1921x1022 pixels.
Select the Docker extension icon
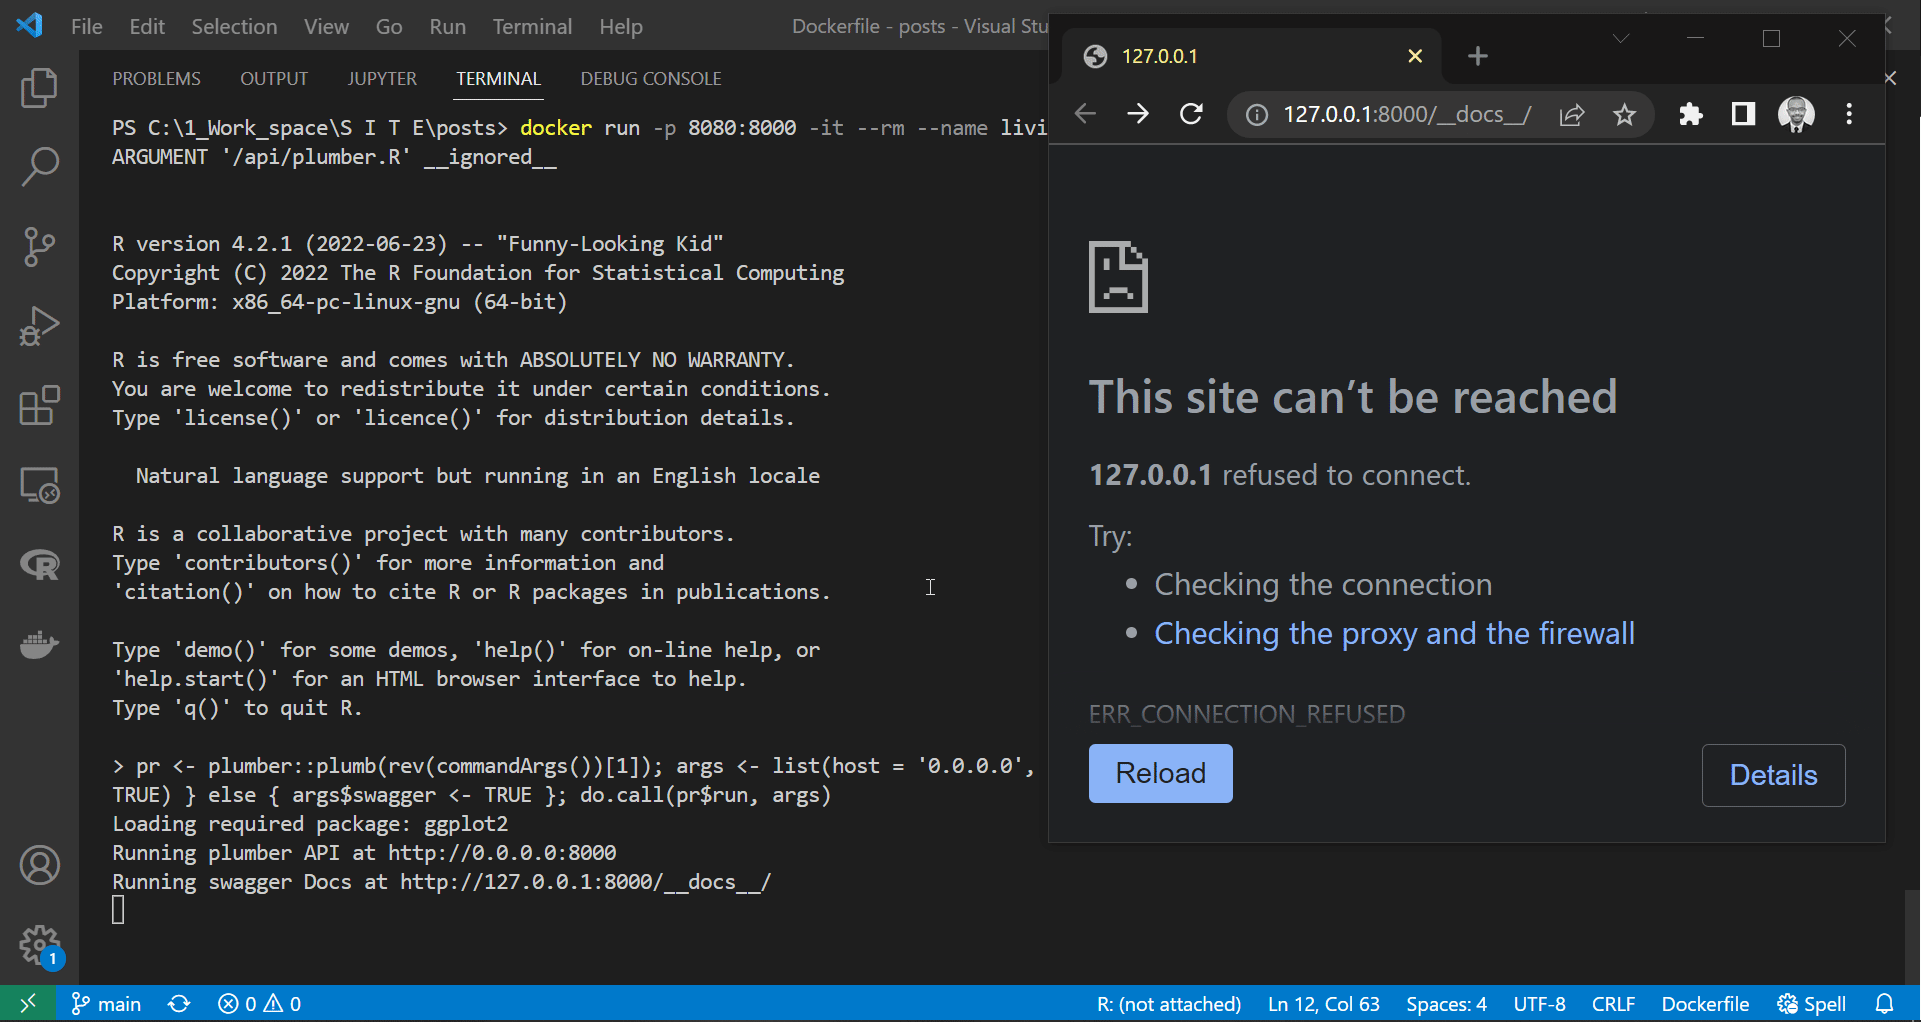[x=39, y=645]
